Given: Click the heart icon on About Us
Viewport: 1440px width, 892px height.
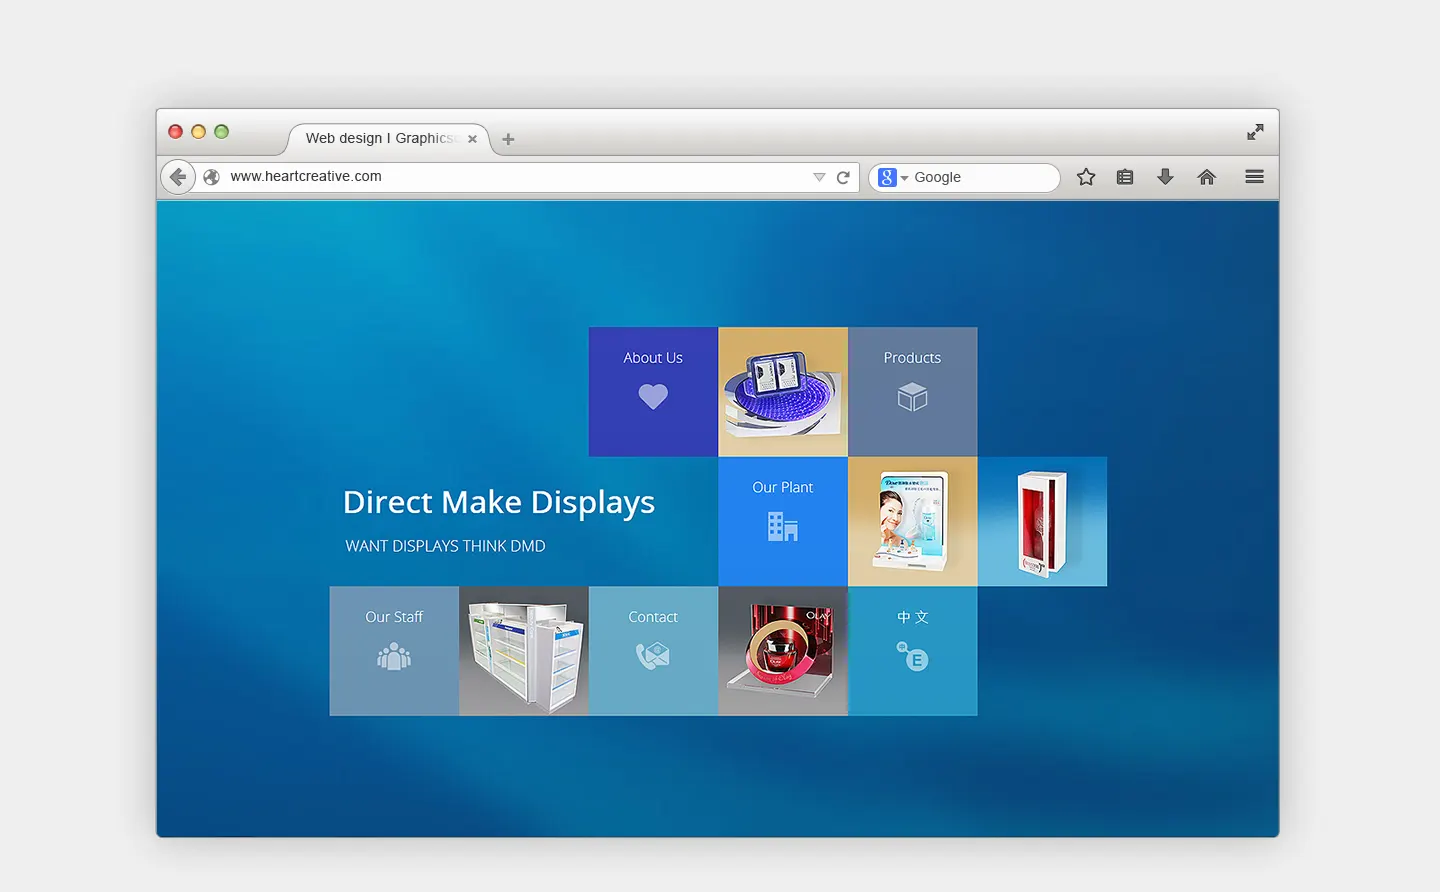Looking at the screenshot, I should [x=653, y=397].
